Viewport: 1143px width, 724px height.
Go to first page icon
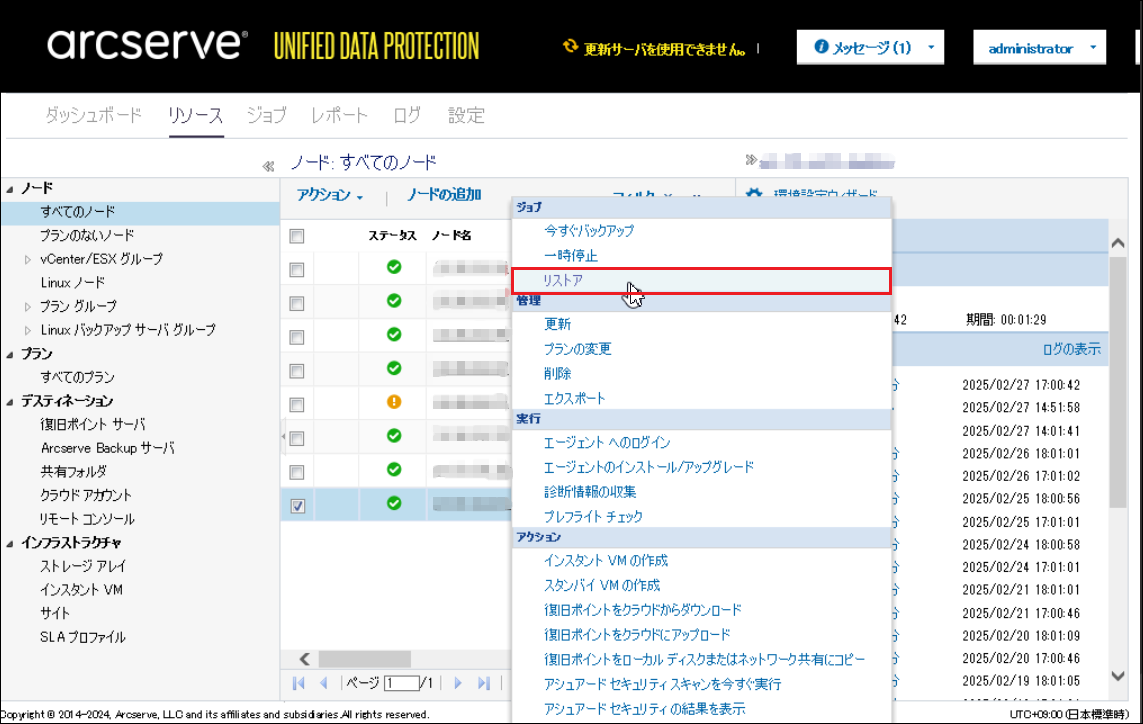pyautogui.click(x=298, y=683)
